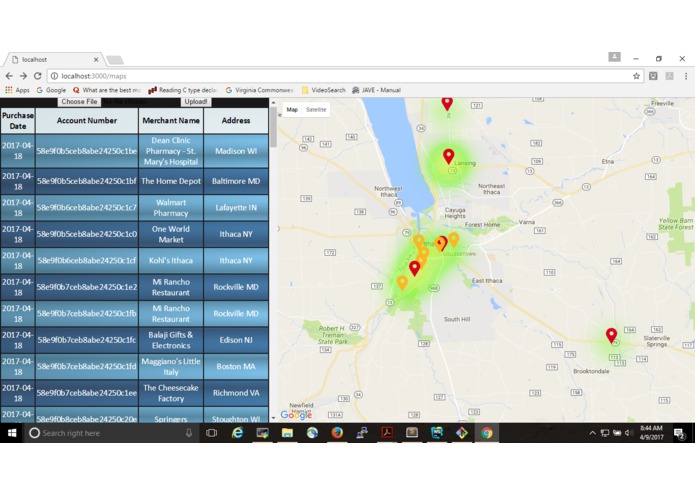The height and width of the screenshot is (494, 695).
Task: Open Chrome's three-dot menu
Action: click(686, 76)
